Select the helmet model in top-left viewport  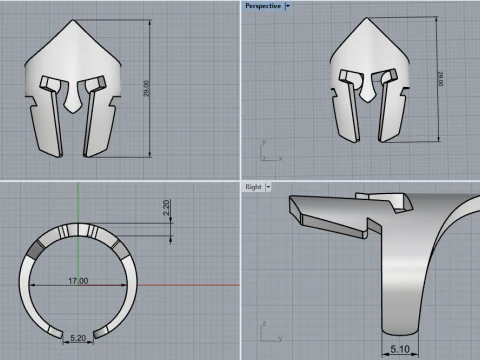(x=73, y=89)
